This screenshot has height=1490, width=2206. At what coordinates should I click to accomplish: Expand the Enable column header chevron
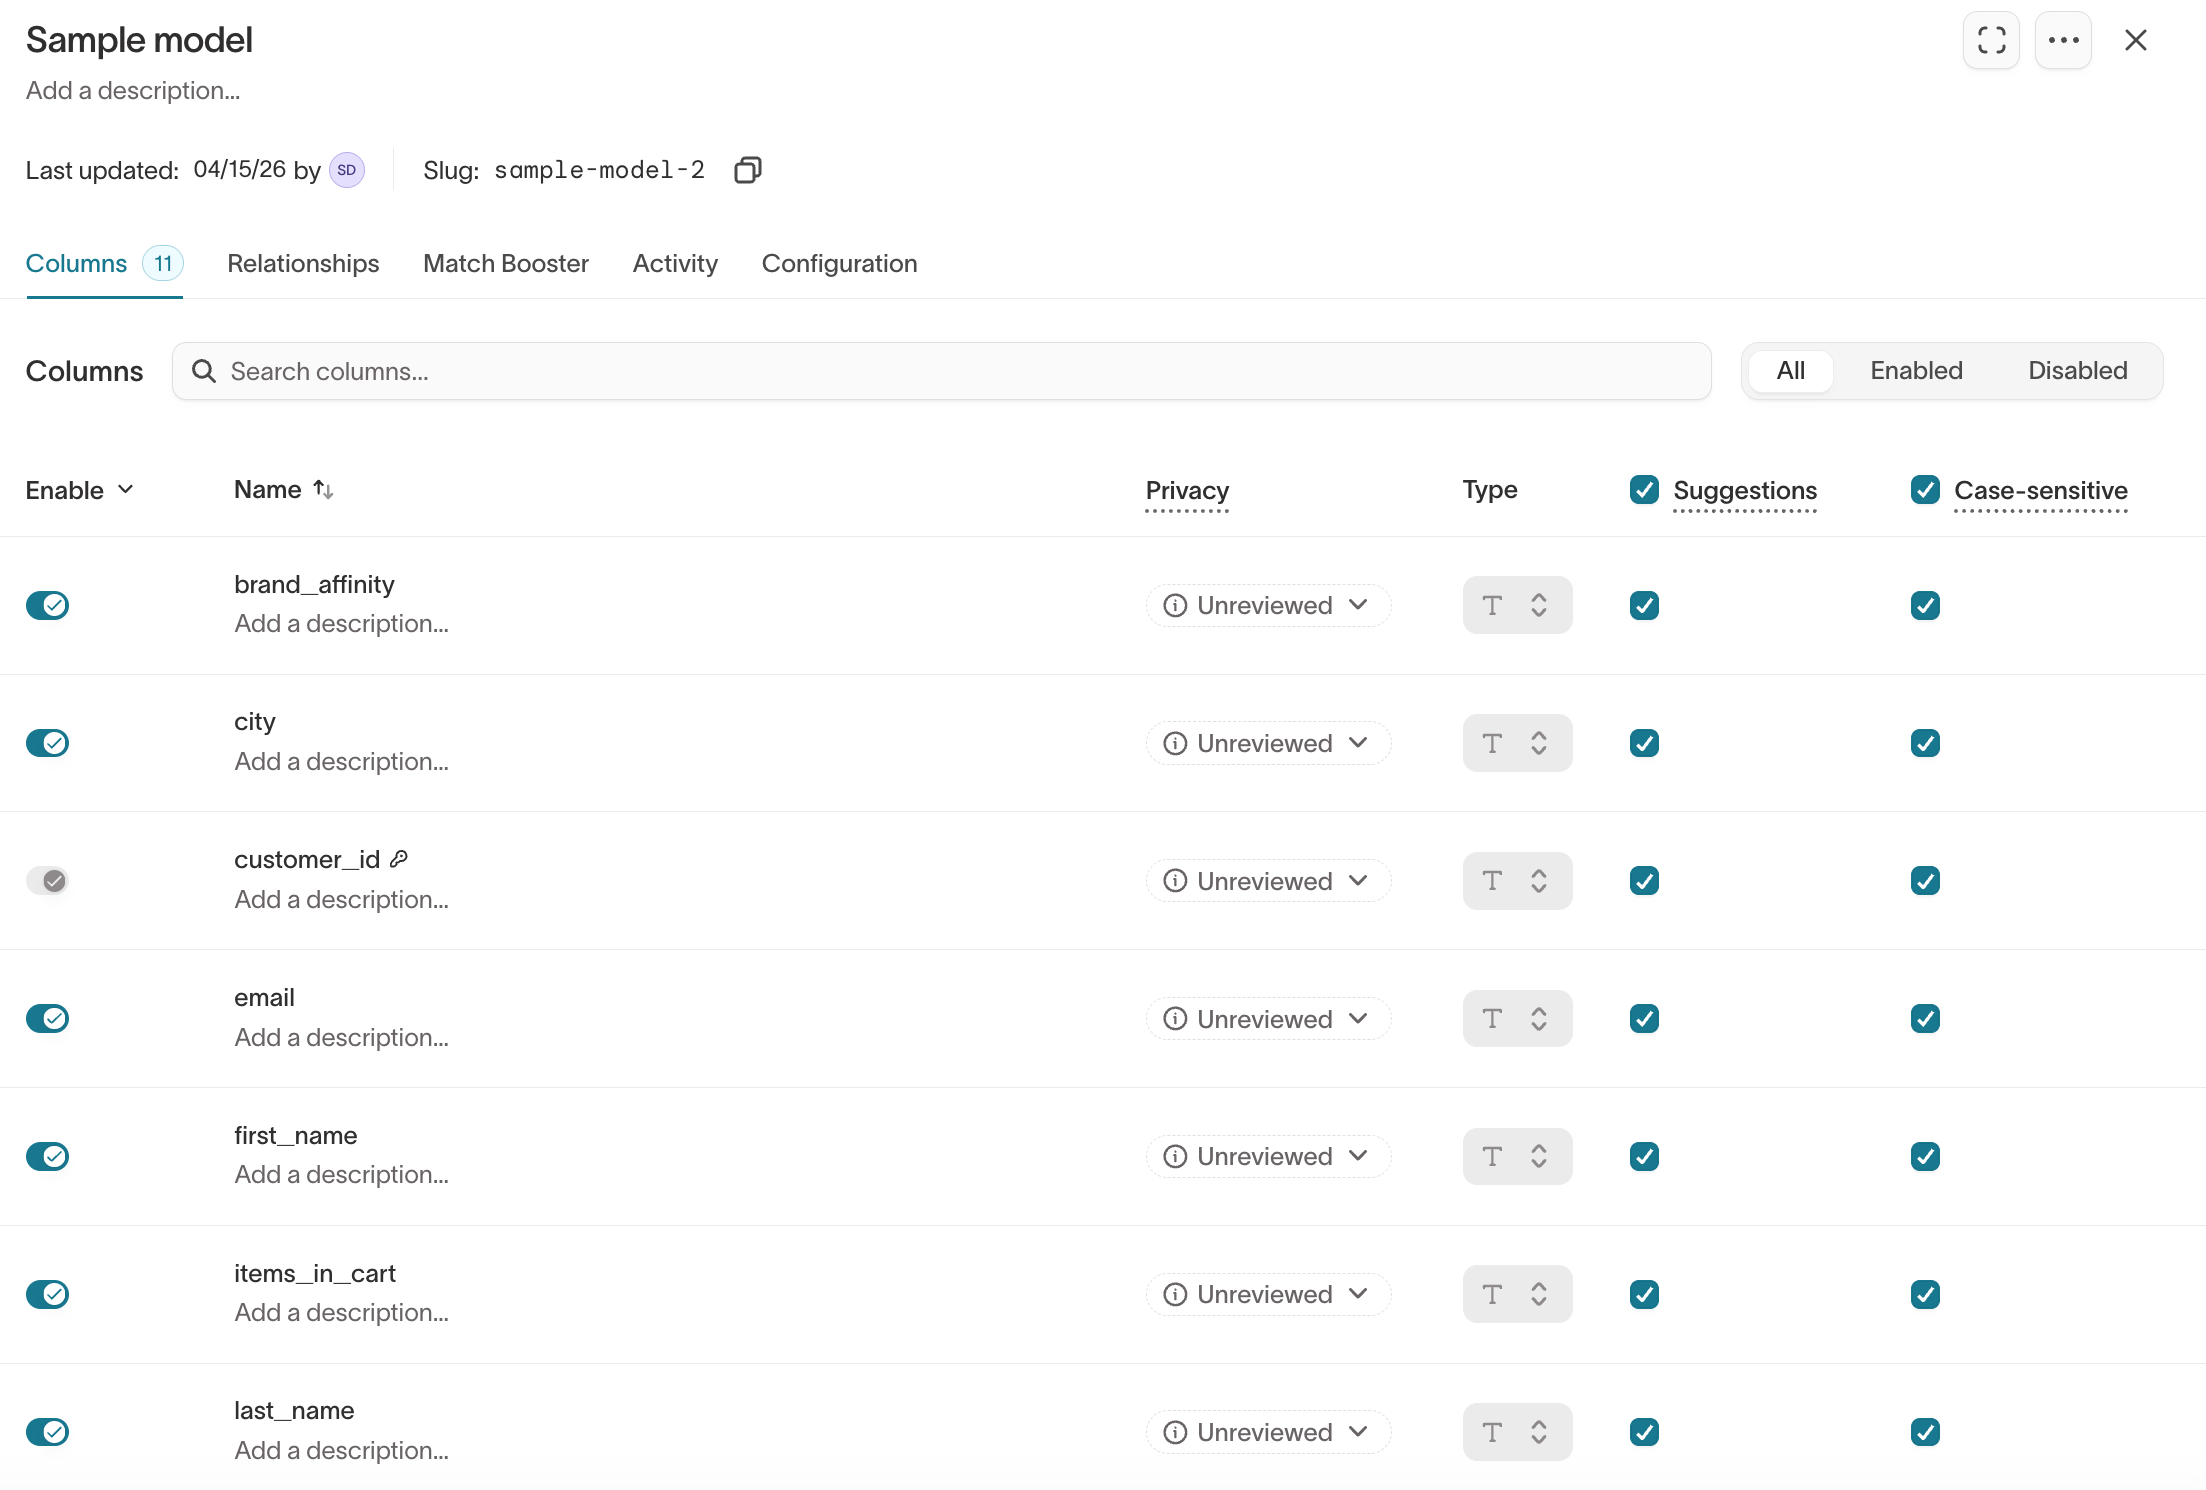click(126, 489)
